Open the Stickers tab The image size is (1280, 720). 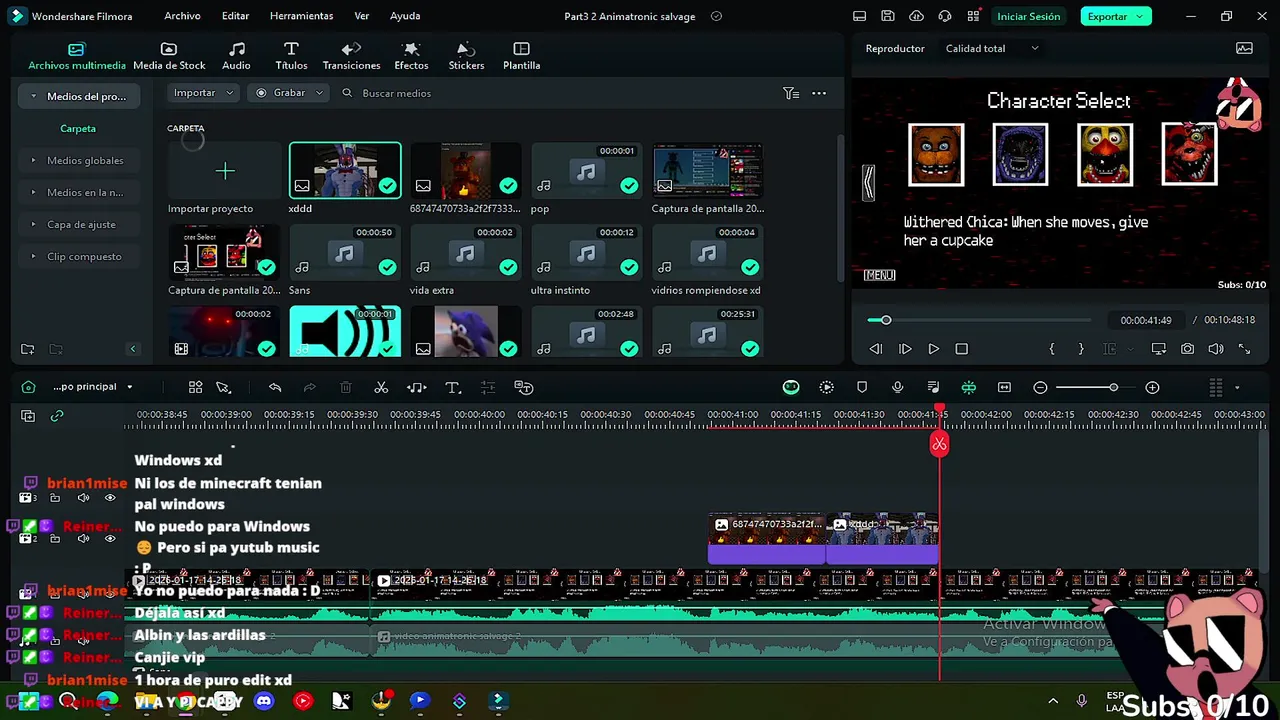[x=466, y=56]
